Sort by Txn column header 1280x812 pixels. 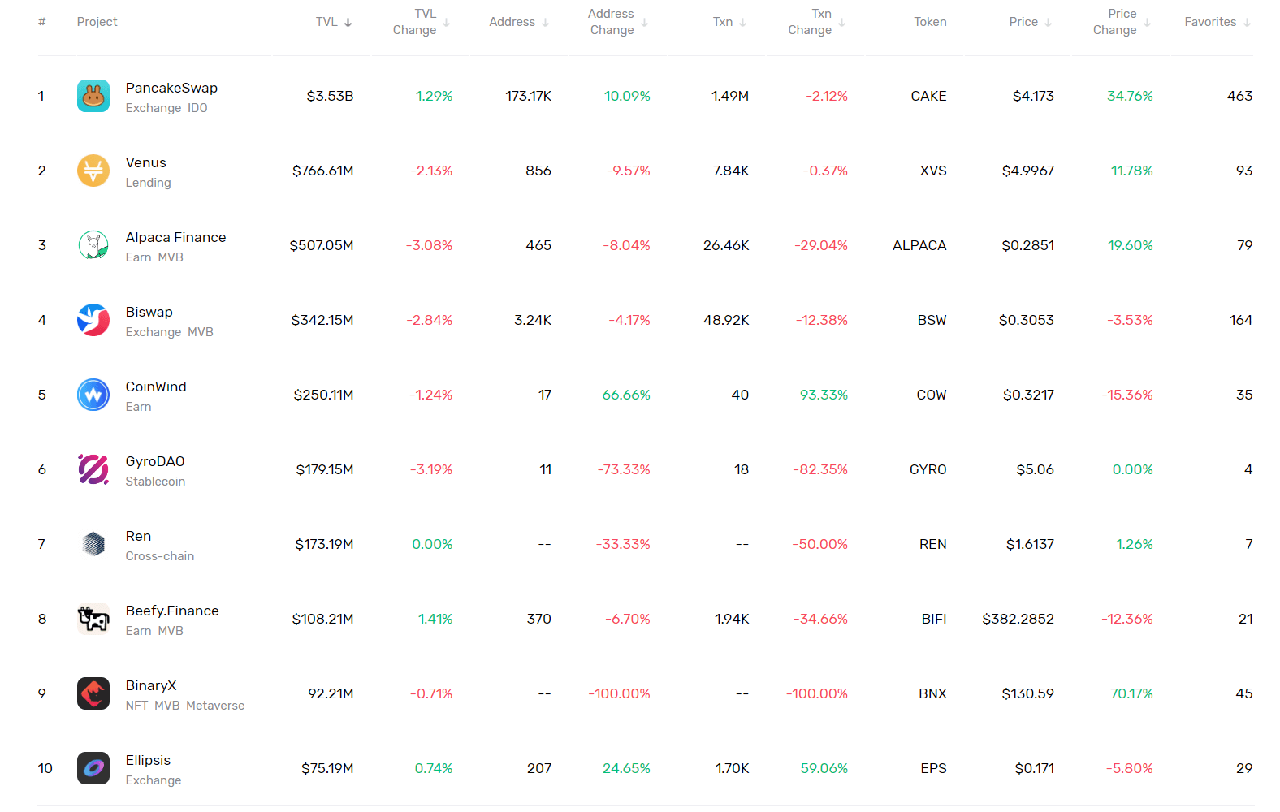(730, 22)
